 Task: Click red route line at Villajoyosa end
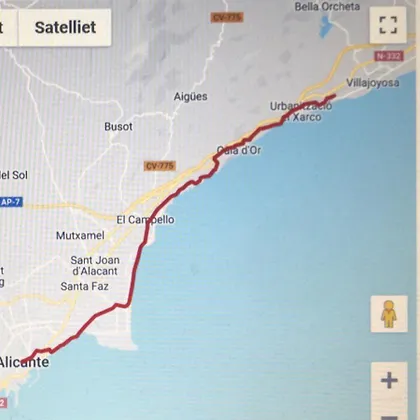pyautogui.click(x=332, y=97)
